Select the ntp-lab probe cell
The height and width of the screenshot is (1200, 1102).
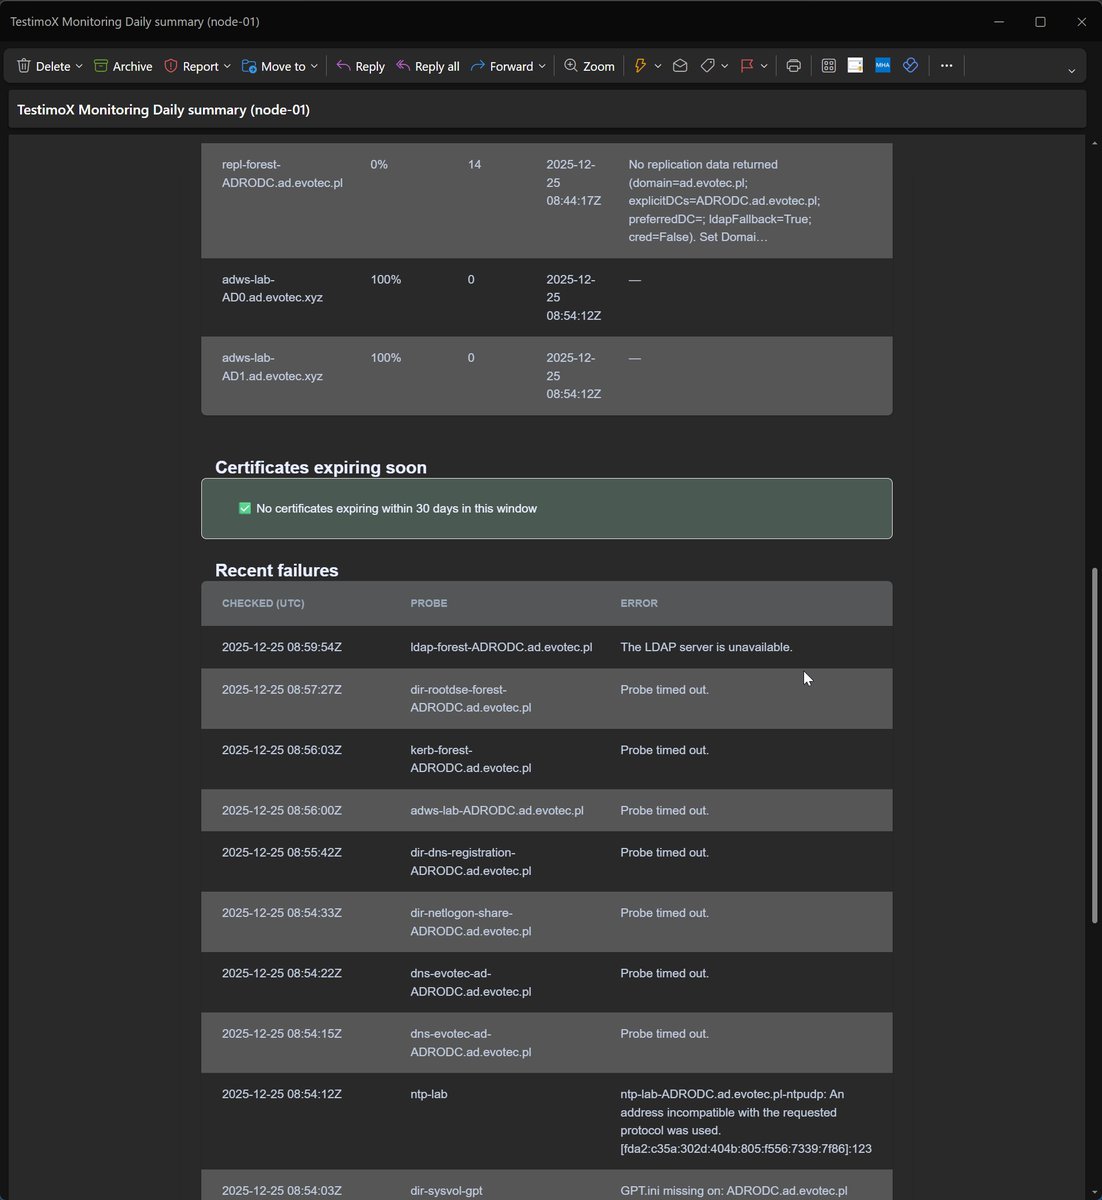point(429,1094)
